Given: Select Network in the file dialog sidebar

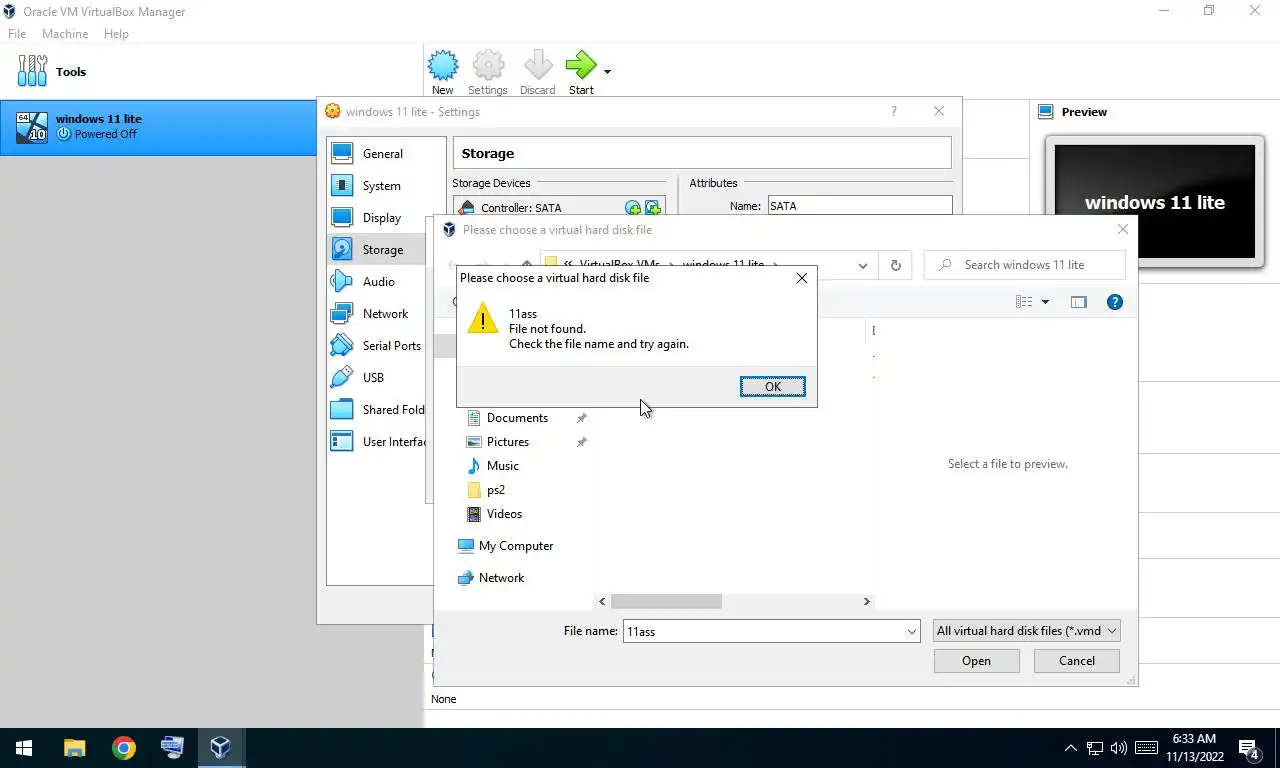Looking at the screenshot, I should click(501, 578).
